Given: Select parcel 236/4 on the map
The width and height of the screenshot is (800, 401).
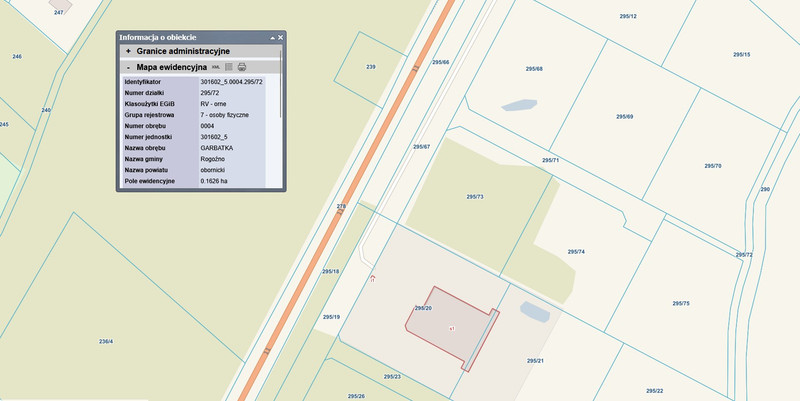Looking at the screenshot, I should click(105, 342).
